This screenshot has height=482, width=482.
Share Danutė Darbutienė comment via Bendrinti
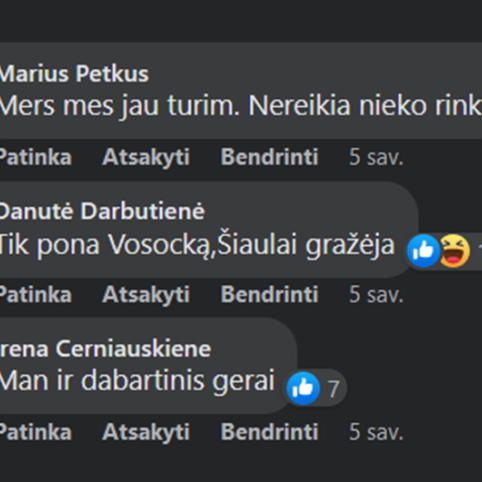coord(270,295)
